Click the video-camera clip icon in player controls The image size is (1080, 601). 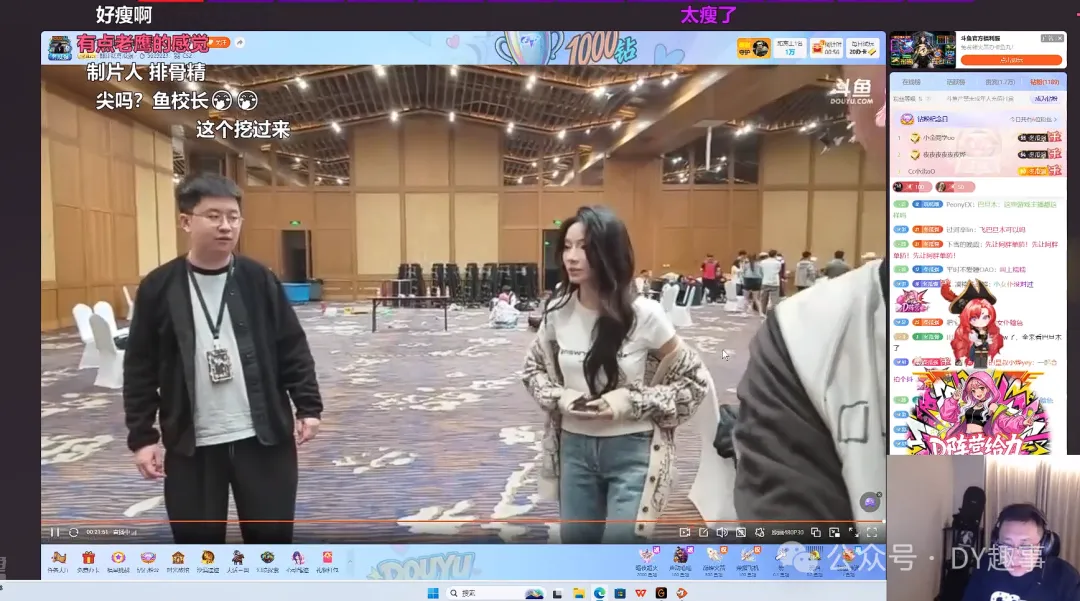click(x=685, y=532)
